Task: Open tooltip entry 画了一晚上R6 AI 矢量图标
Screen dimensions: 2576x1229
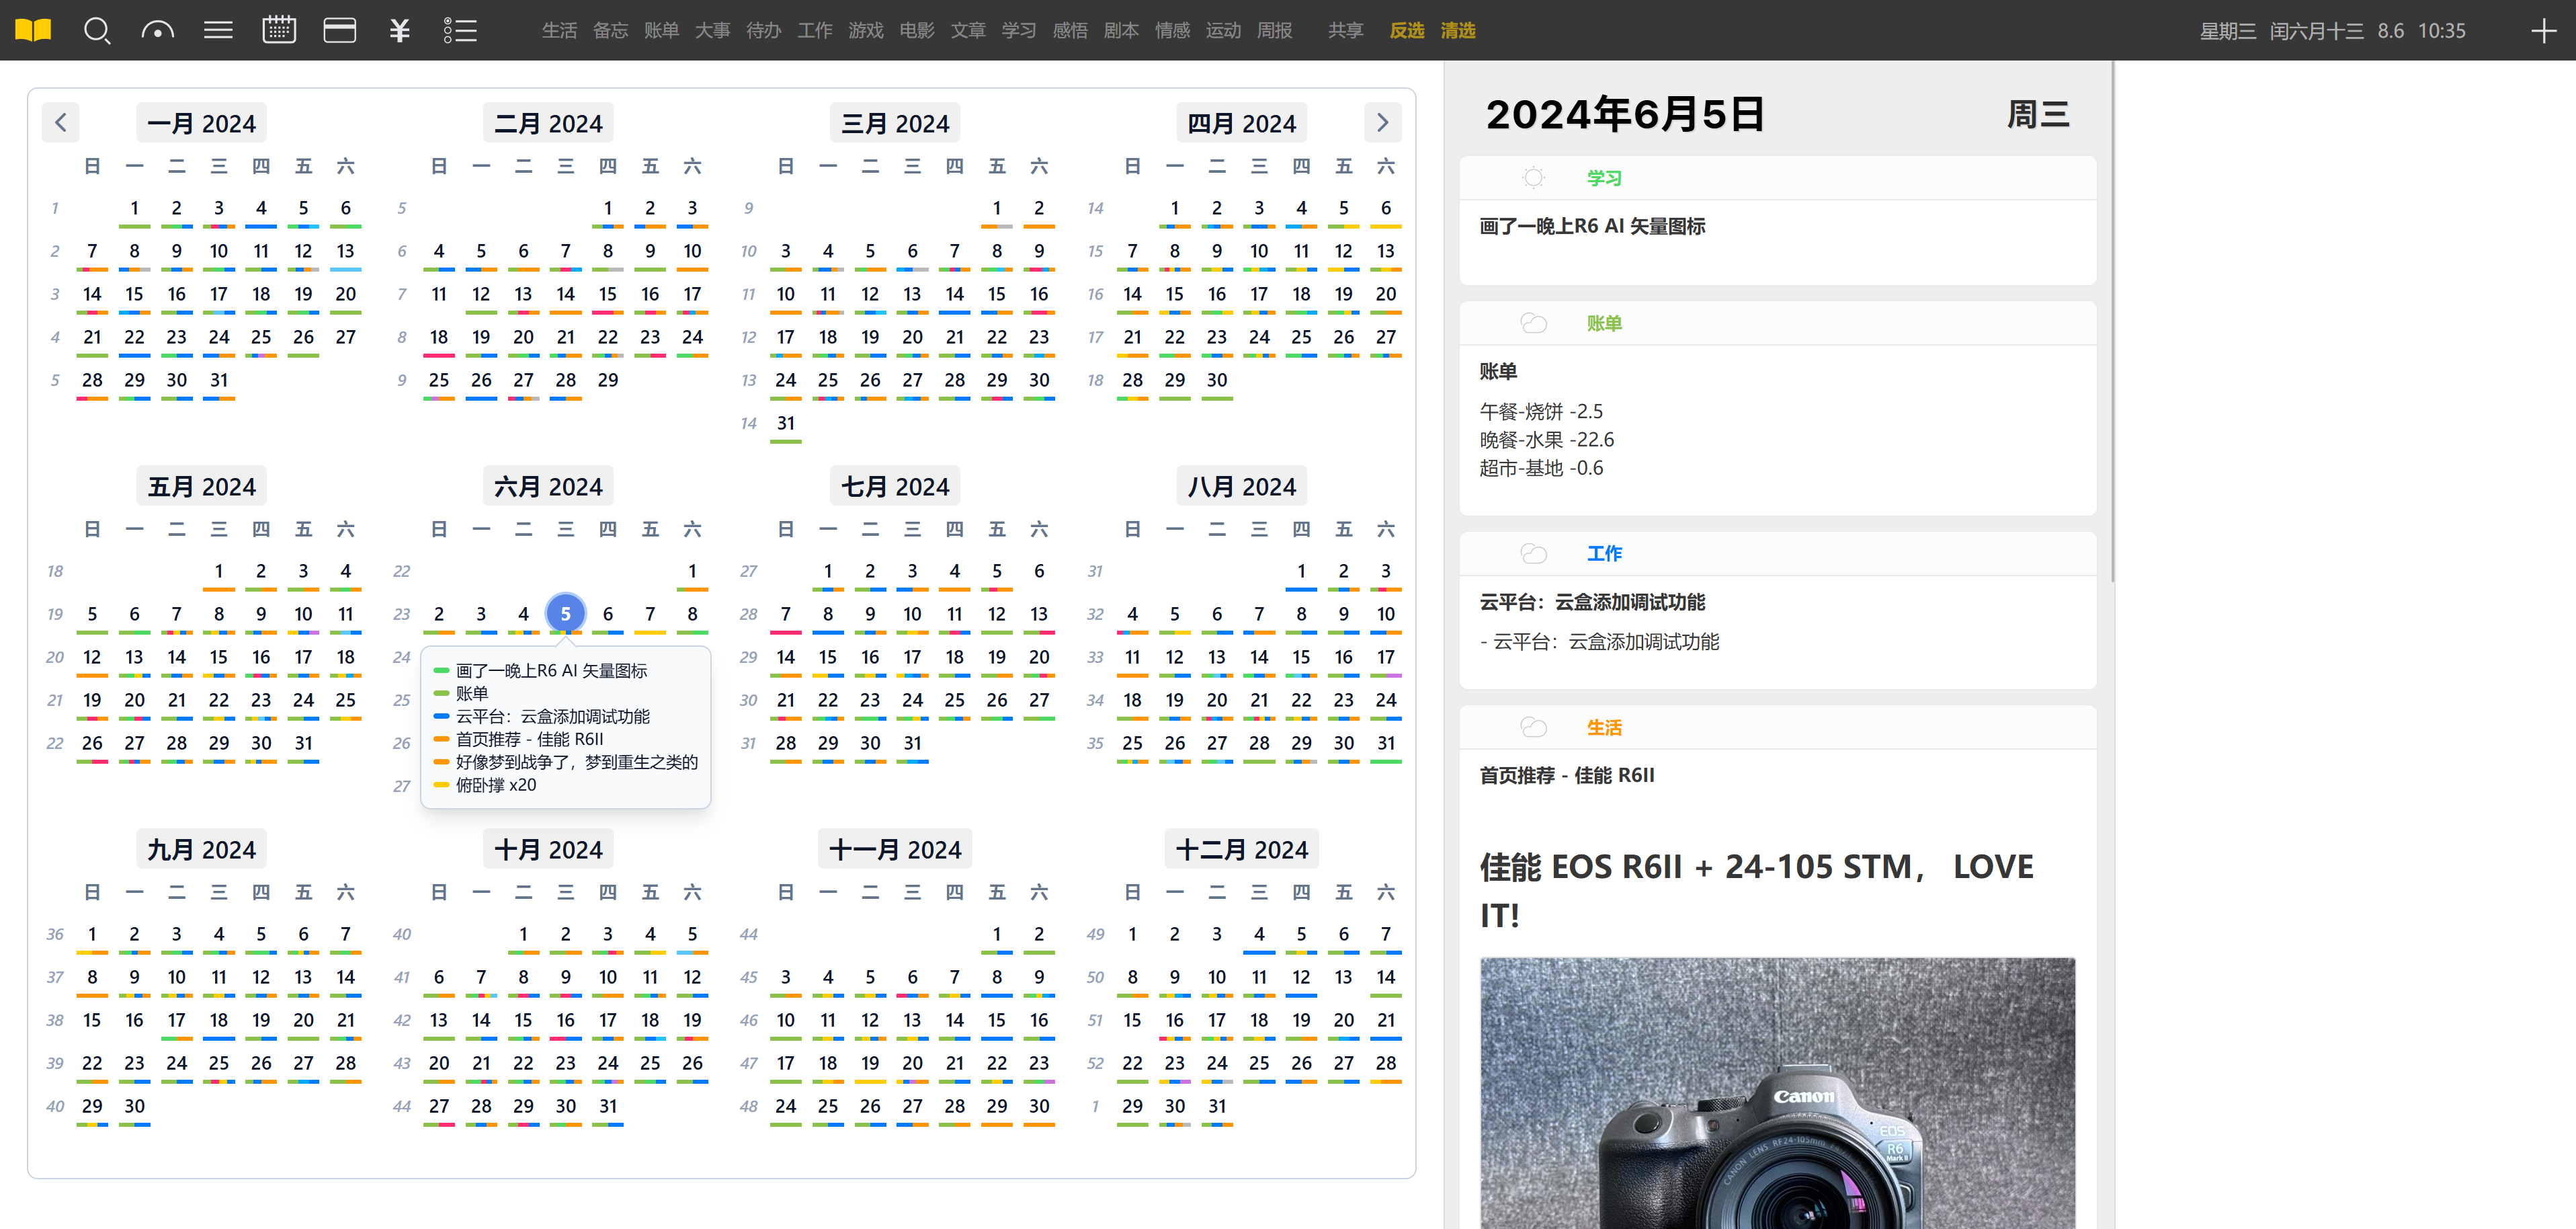Action: (551, 670)
